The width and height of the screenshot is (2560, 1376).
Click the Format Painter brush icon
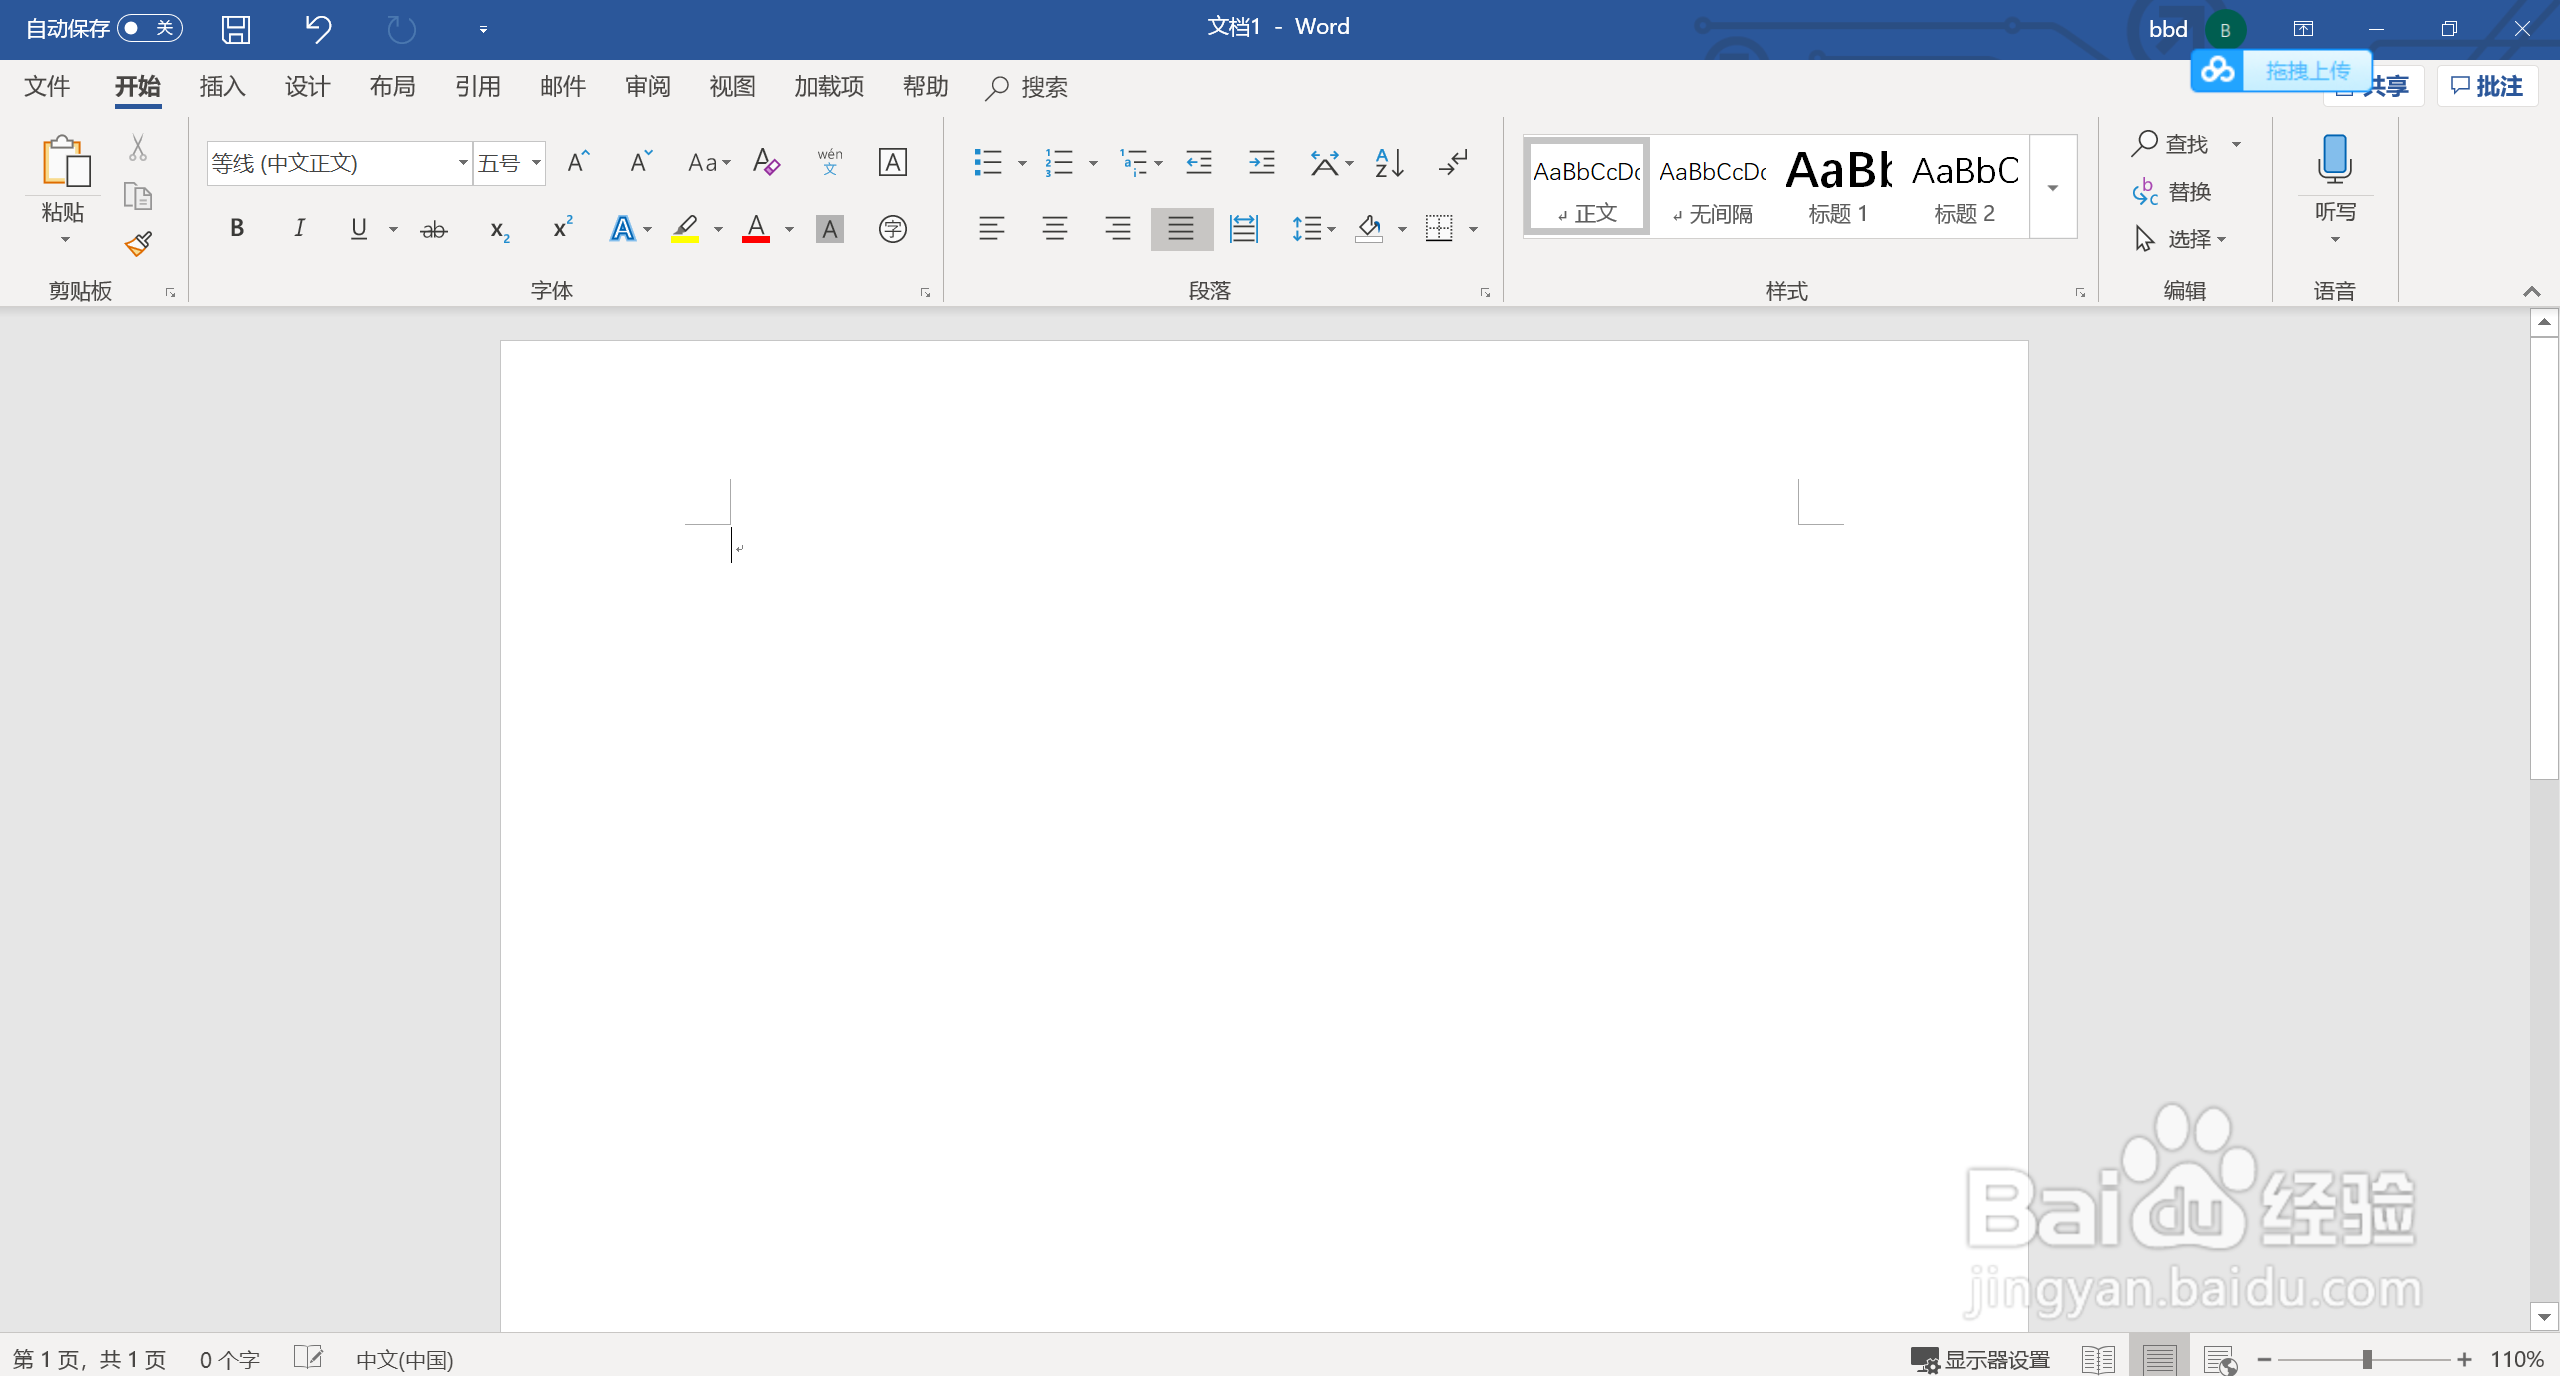click(138, 244)
